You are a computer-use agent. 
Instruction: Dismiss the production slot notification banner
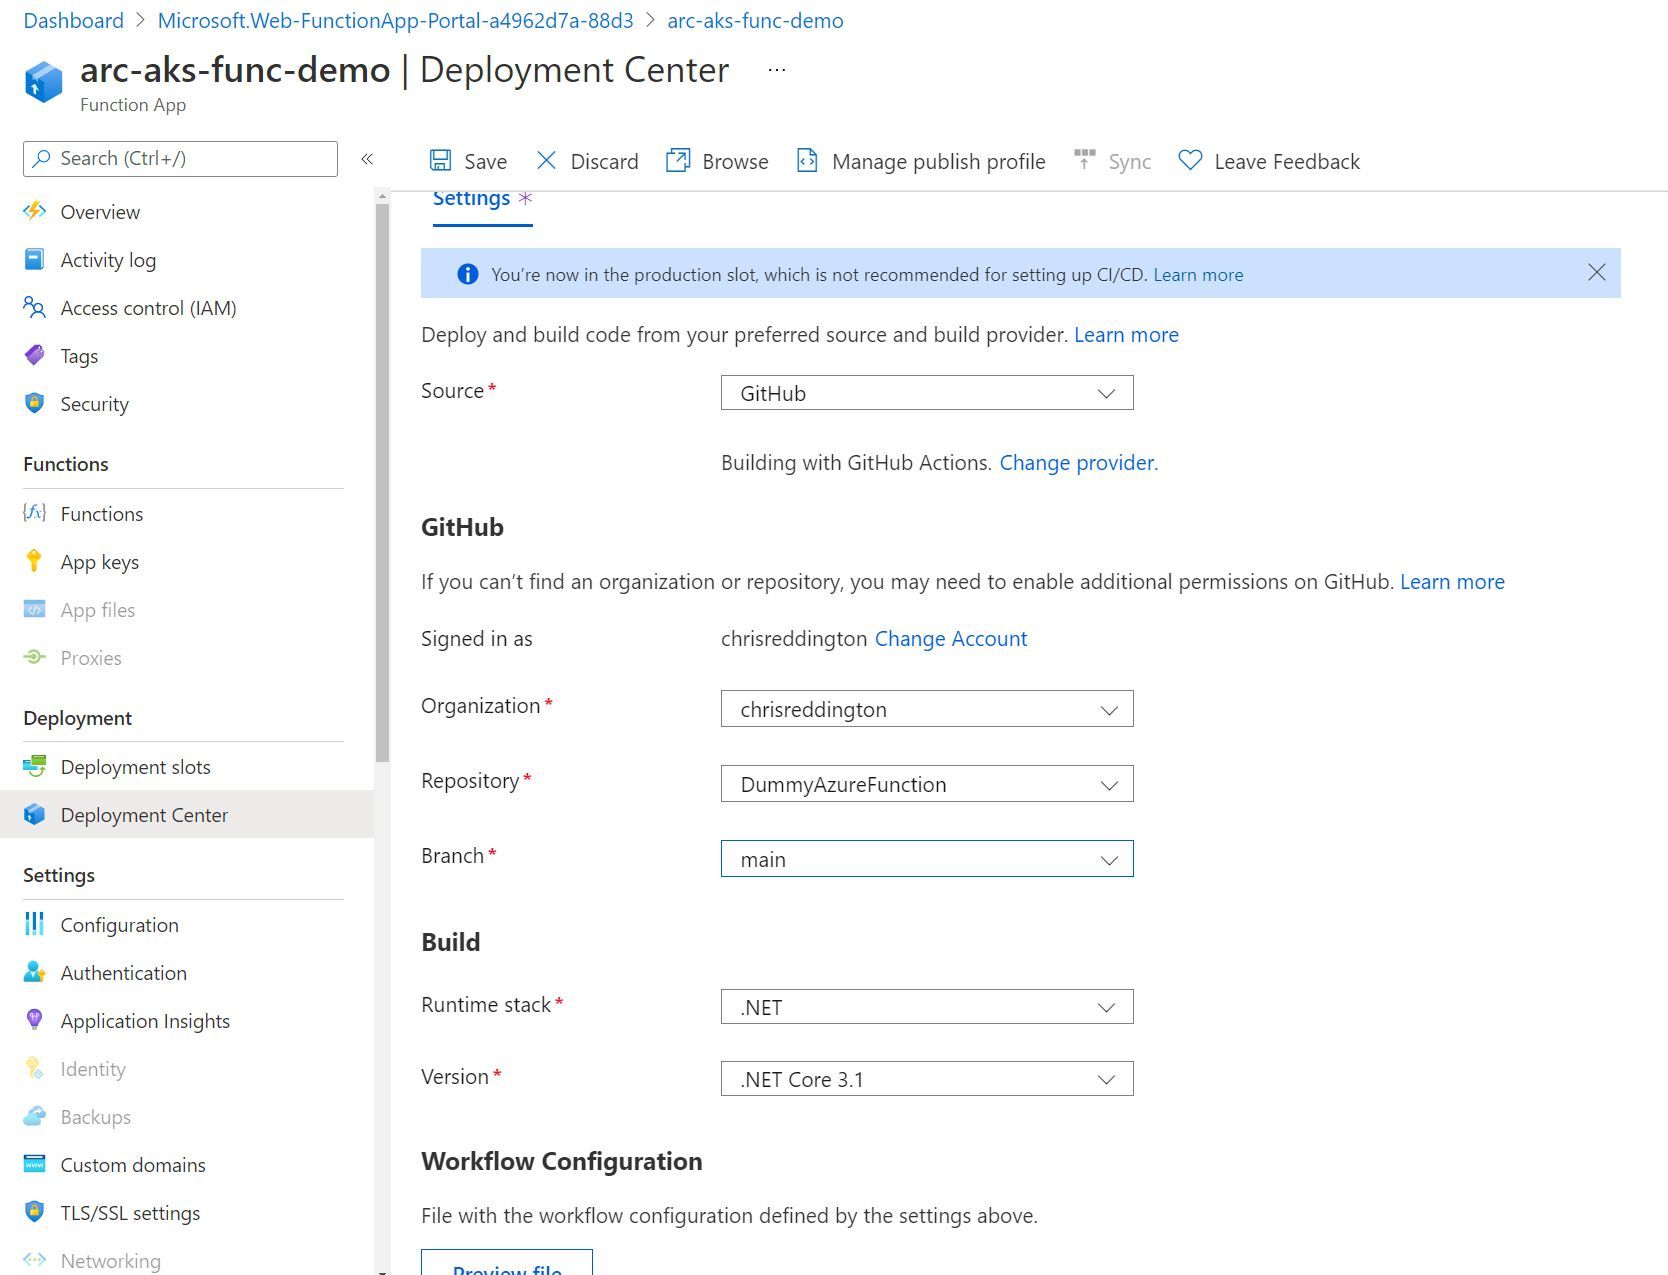click(1596, 272)
